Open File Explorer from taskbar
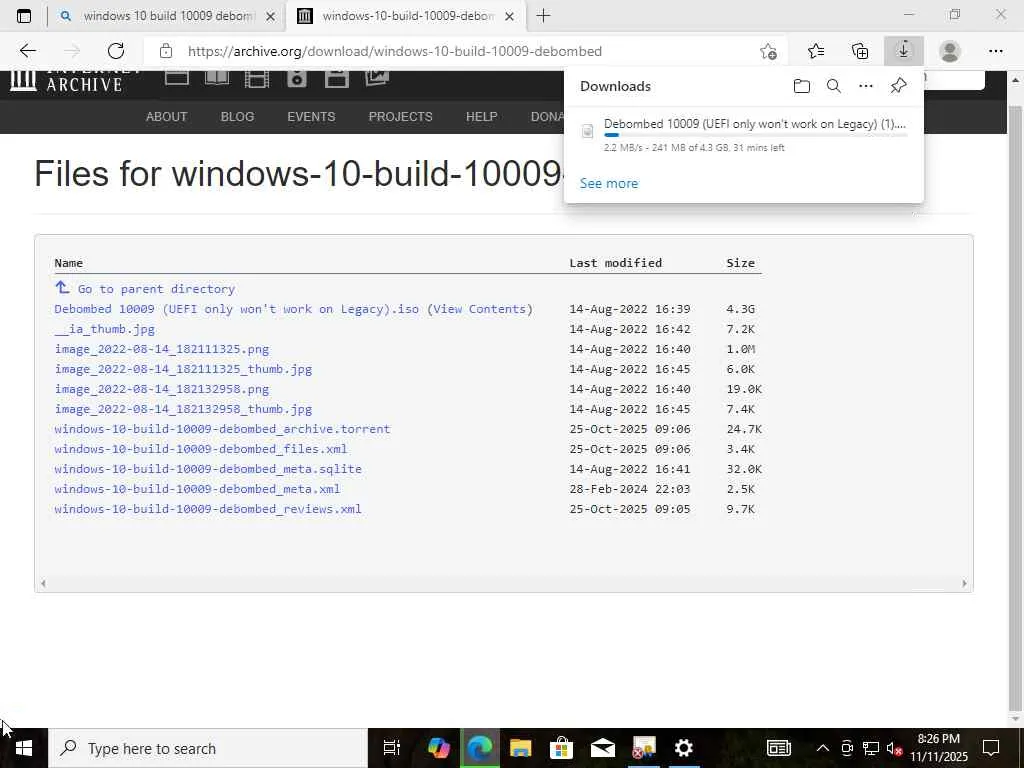 (x=520, y=748)
